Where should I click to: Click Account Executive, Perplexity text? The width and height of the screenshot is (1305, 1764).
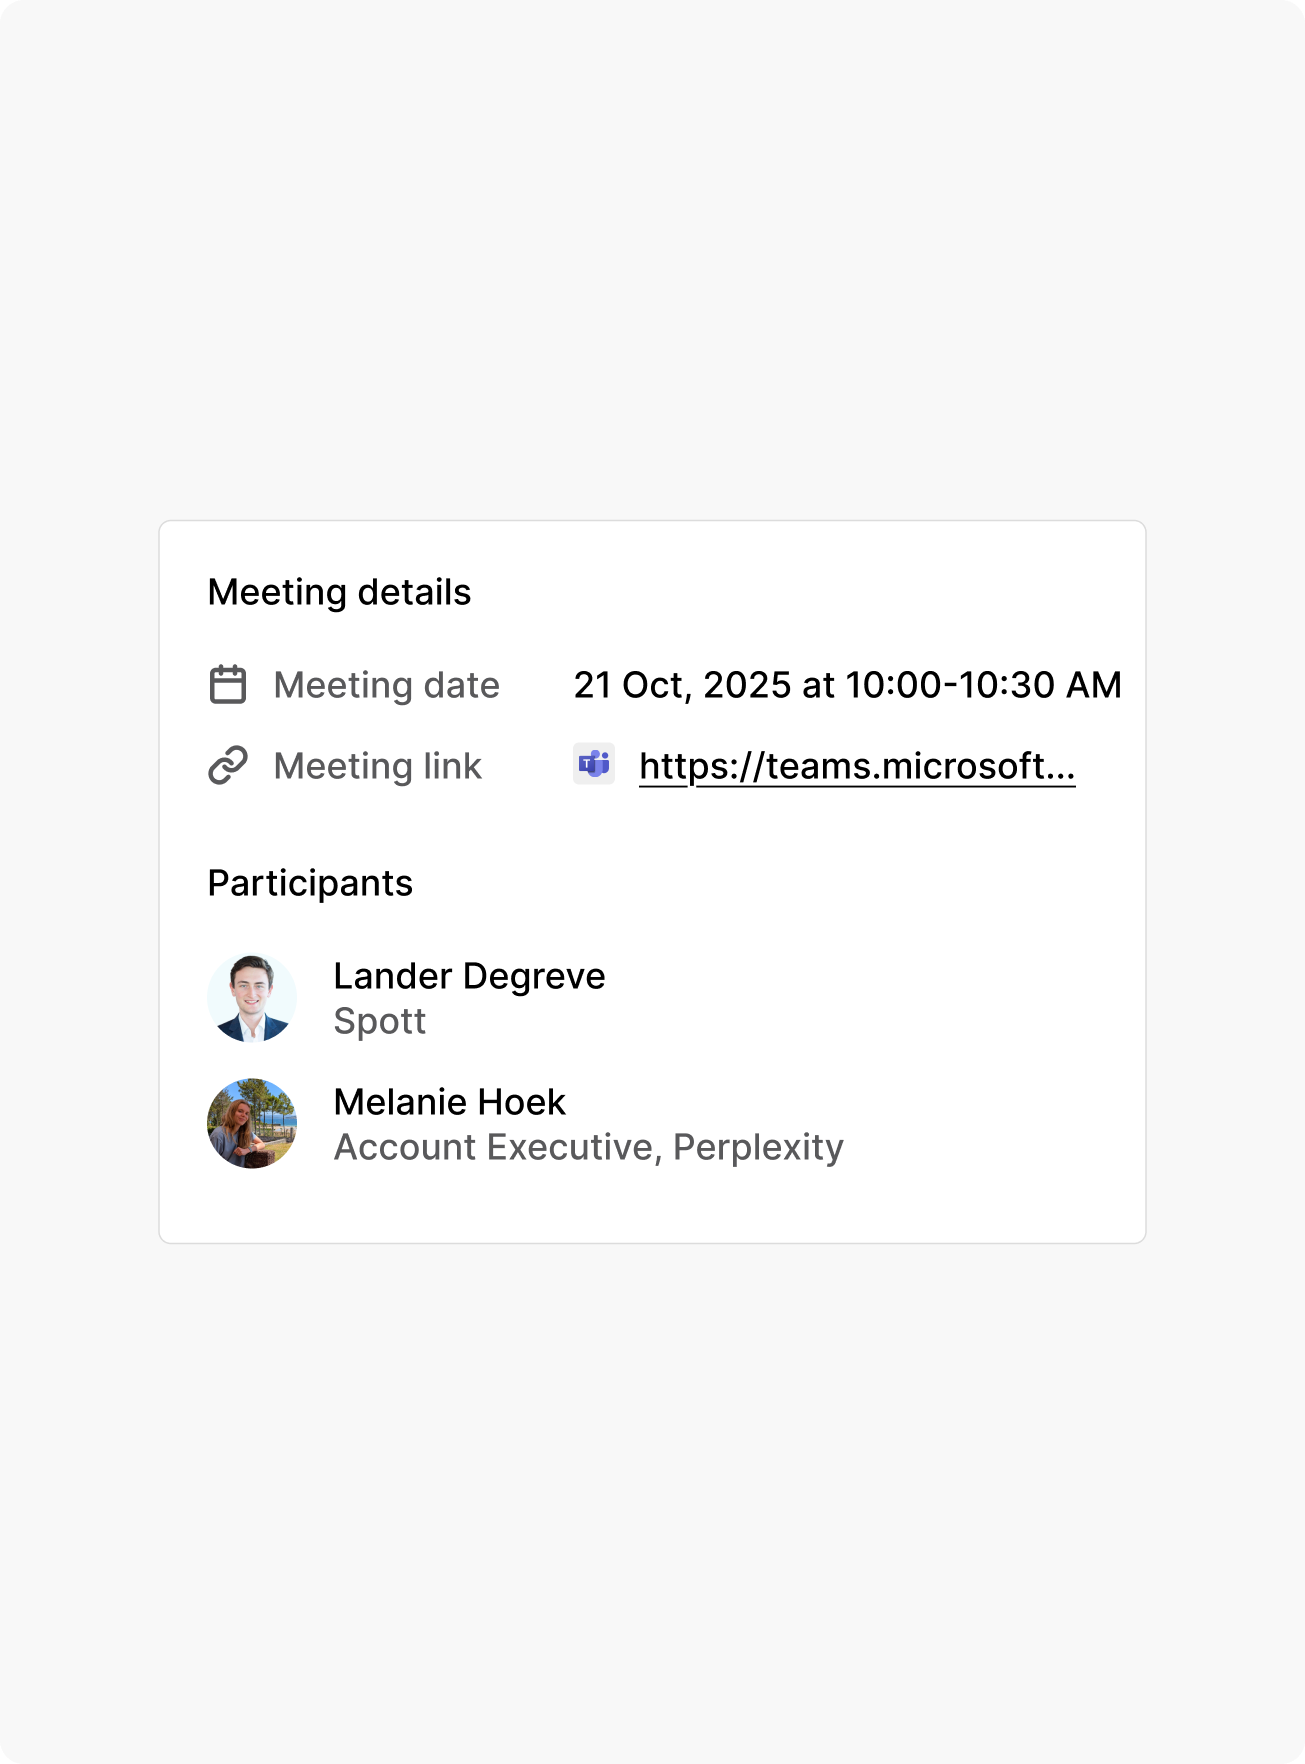pyautogui.click(x=588, y=1147)
